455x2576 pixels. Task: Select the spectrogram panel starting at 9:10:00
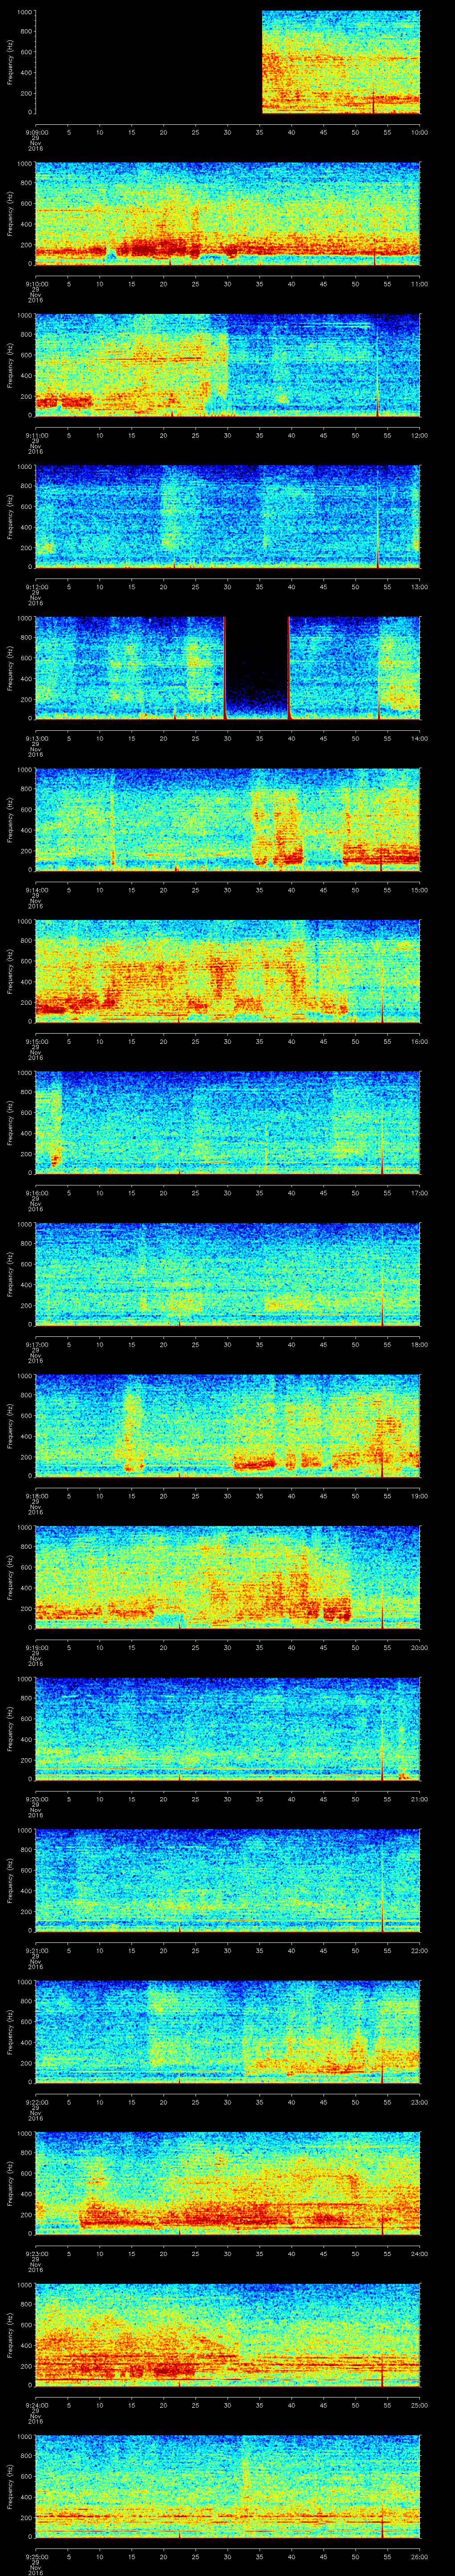coord(227,213)
